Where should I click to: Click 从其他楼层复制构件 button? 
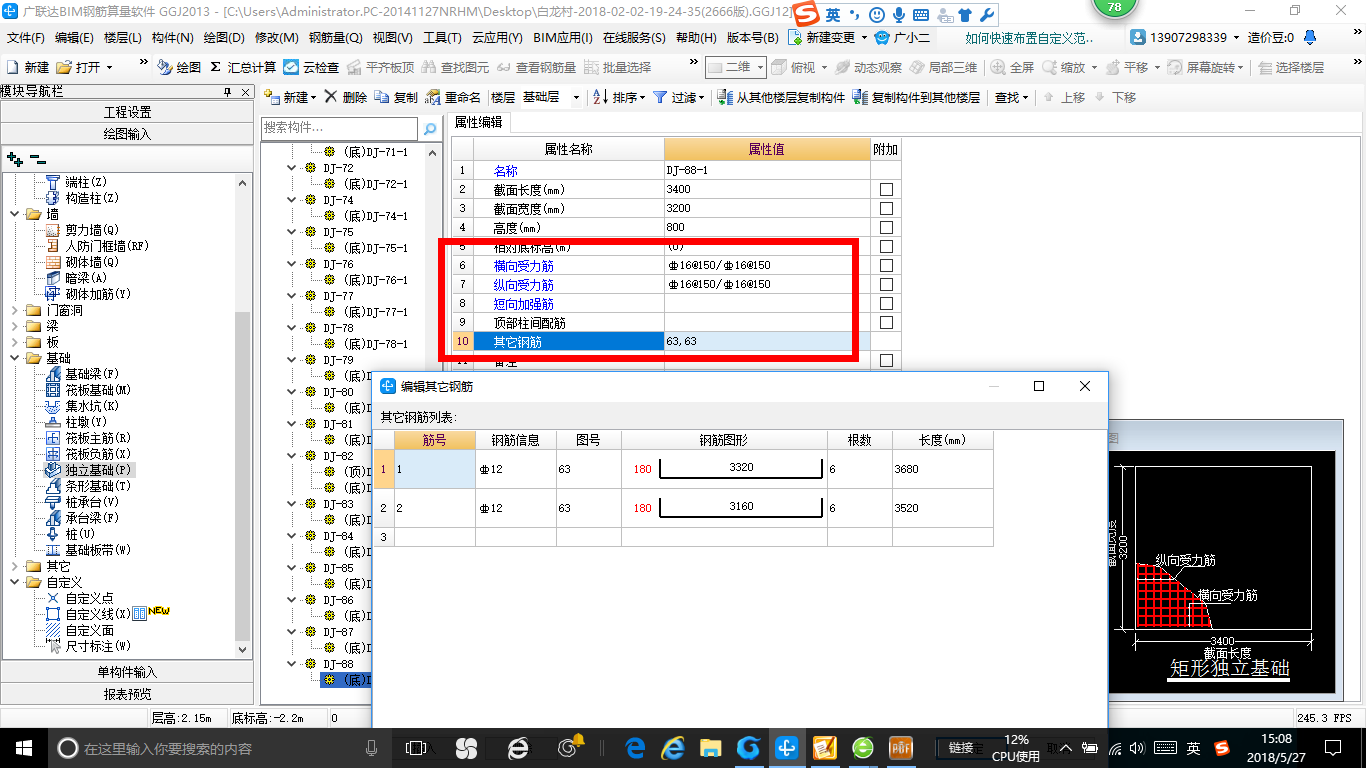[x=780, y=97]
